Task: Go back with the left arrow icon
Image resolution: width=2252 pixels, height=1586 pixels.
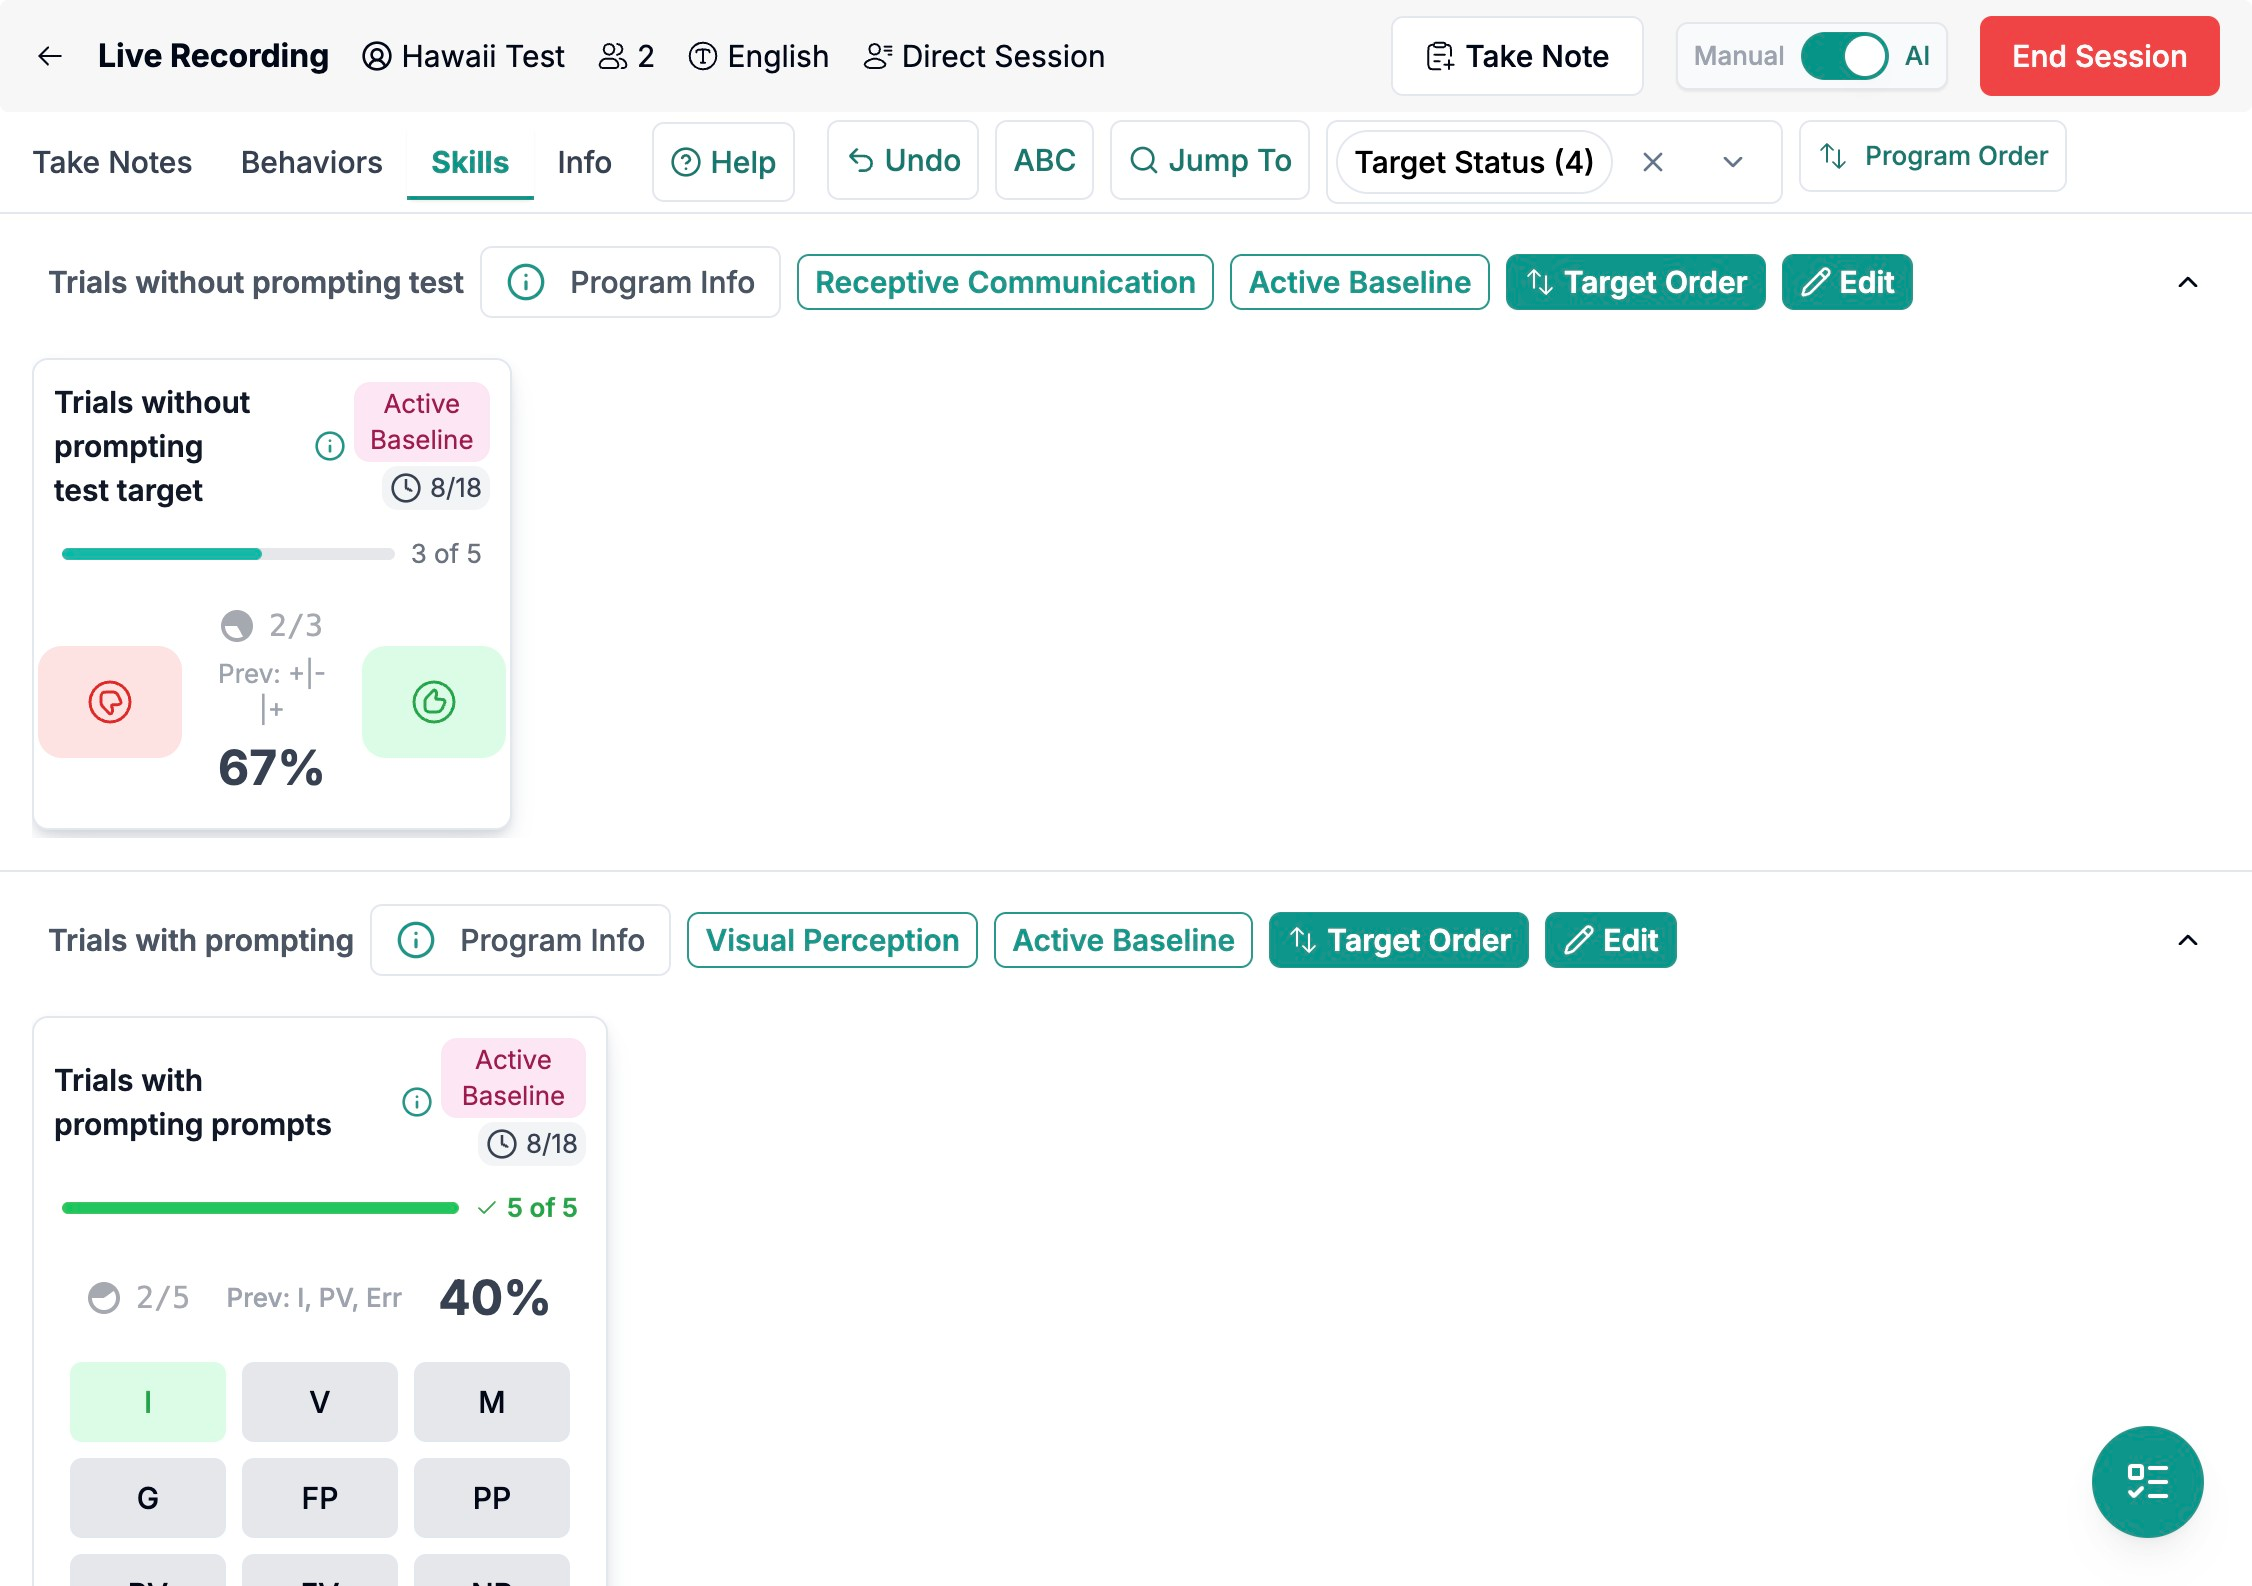Action: coord(50,56)
